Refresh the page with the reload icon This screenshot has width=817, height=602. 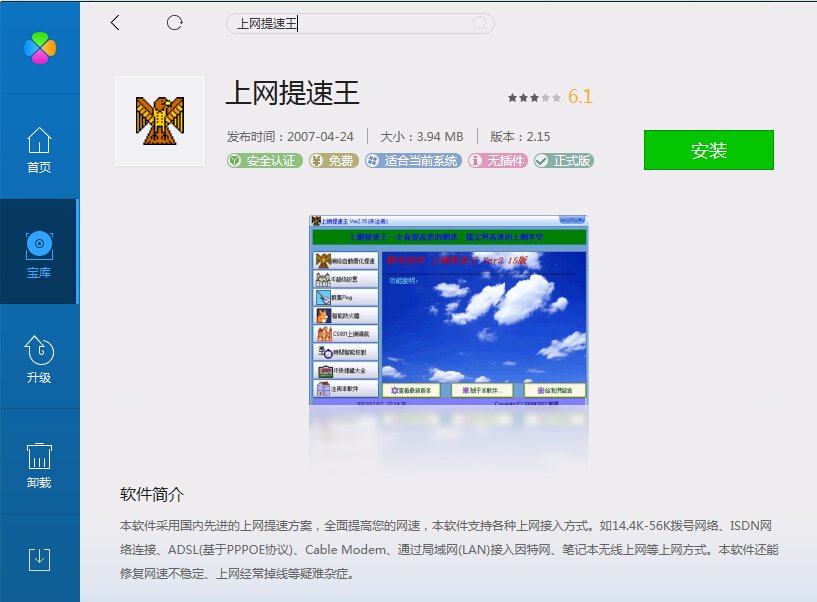(176, 21)
